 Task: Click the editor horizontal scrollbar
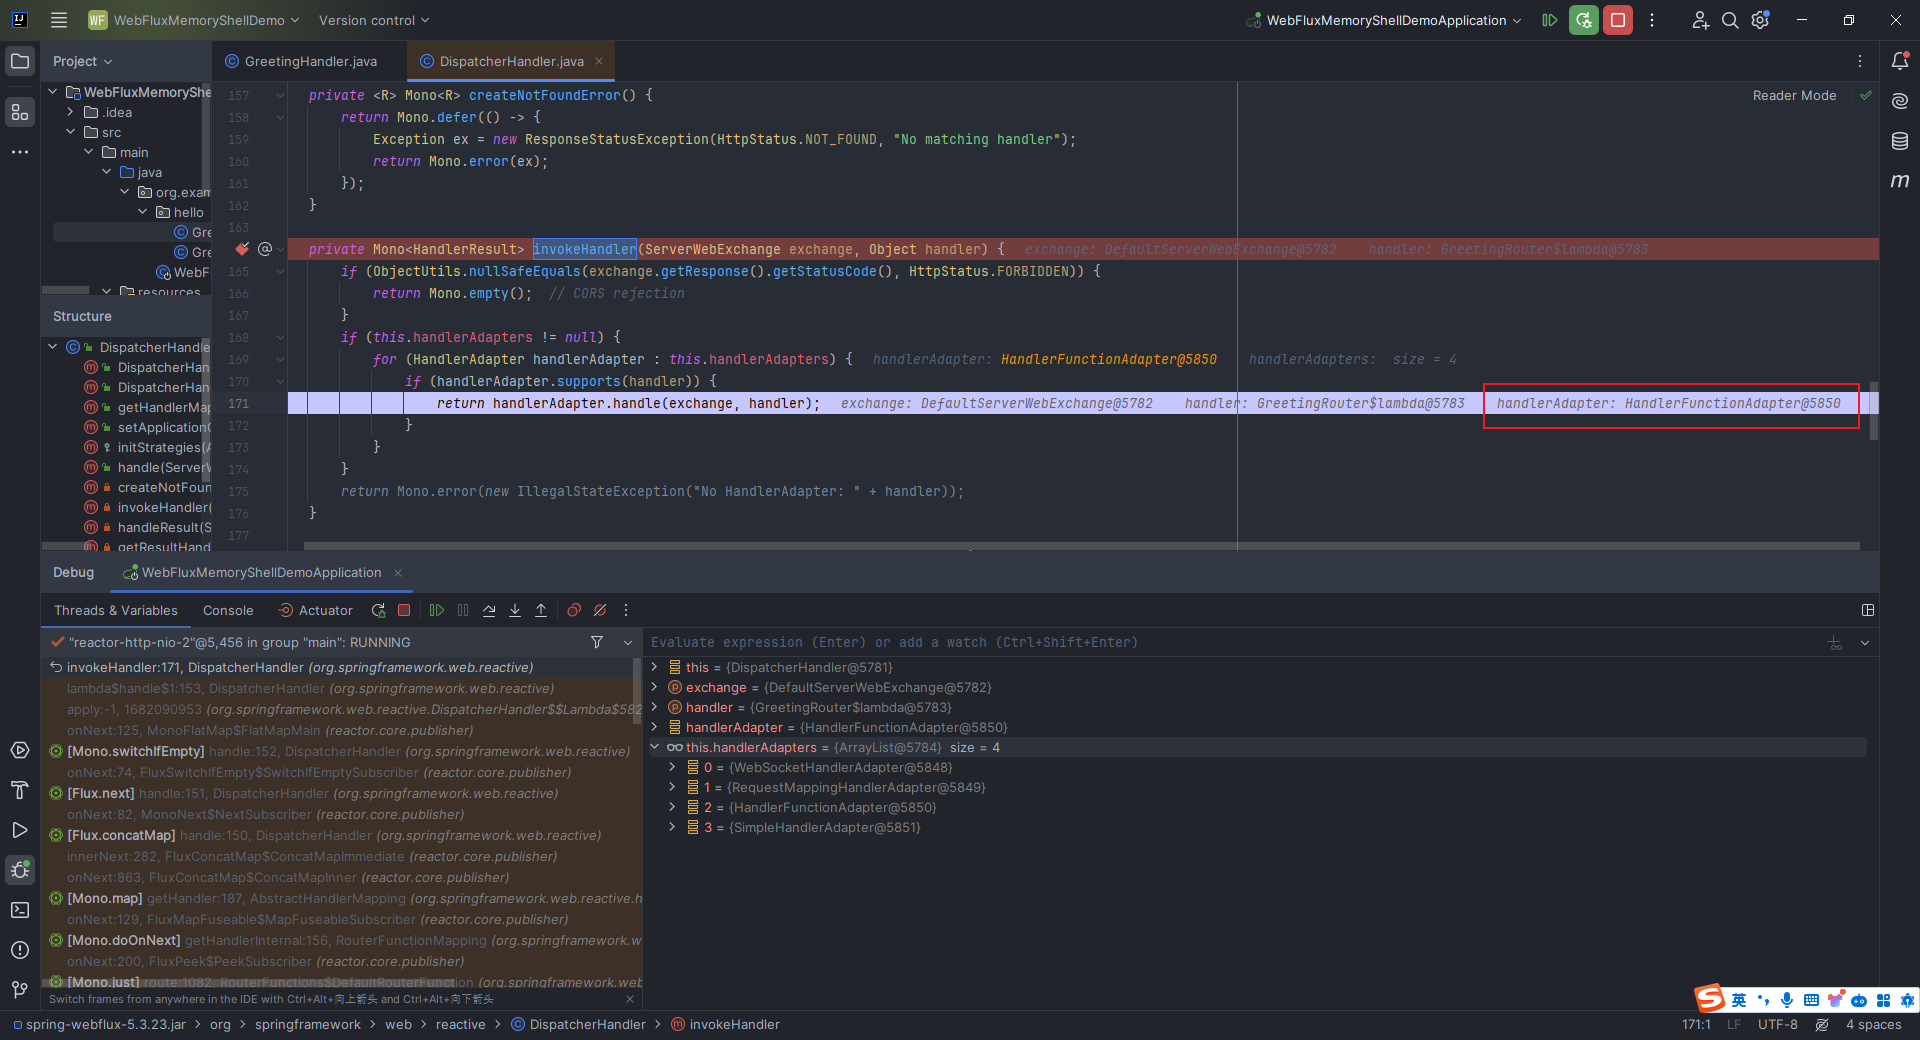pos(1082,546)
